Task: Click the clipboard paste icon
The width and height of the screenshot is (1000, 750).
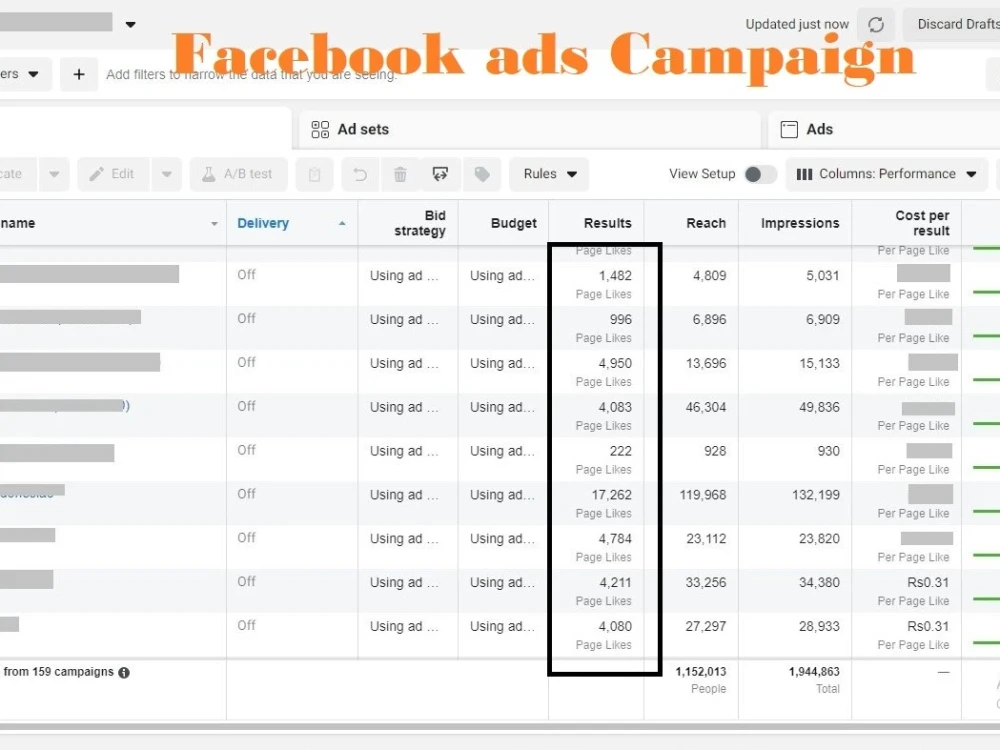Action: click(x=314, y=175)
